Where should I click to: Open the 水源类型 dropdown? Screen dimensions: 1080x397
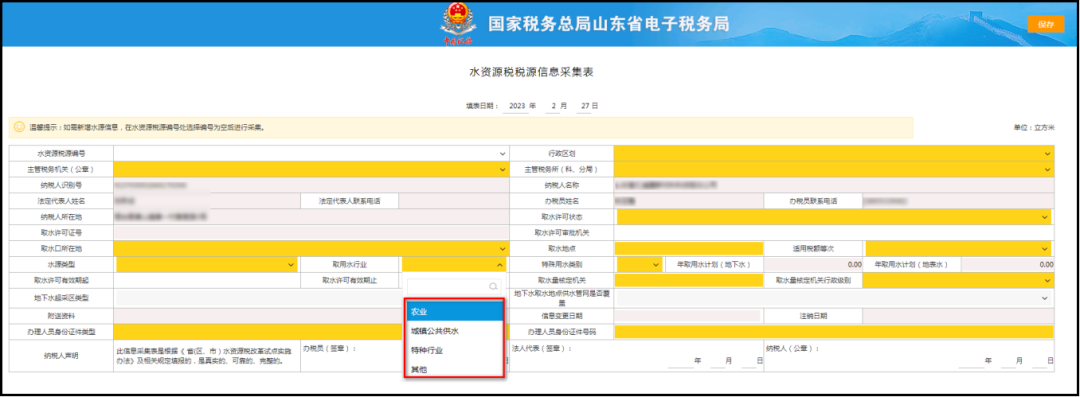[206, 264]
